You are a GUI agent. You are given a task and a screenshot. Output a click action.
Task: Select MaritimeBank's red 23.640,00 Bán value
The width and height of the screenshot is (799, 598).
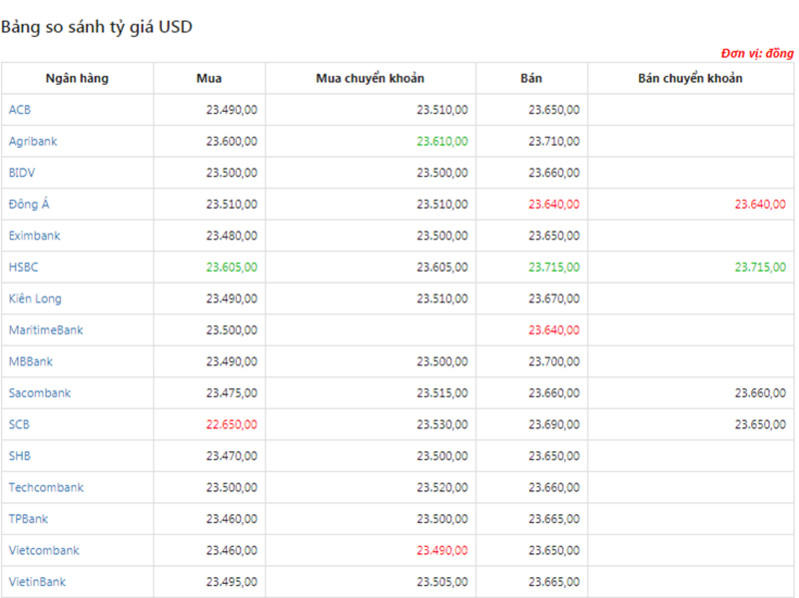tap(554, 330)
